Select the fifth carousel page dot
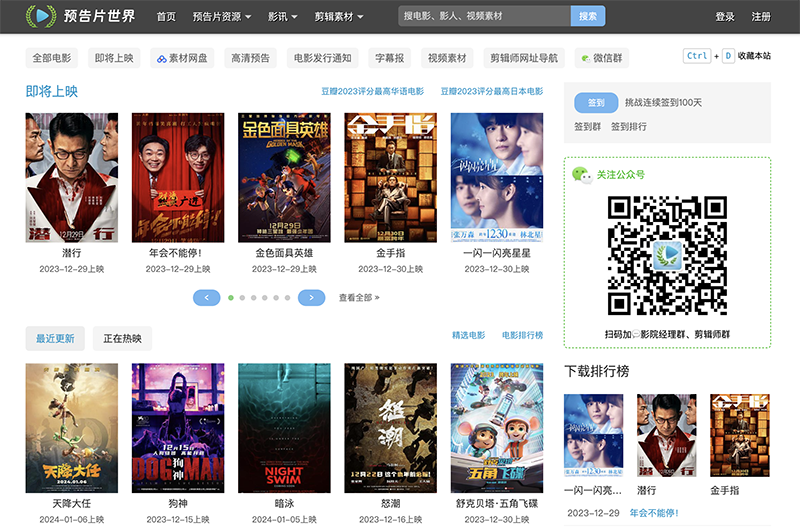 276,297
